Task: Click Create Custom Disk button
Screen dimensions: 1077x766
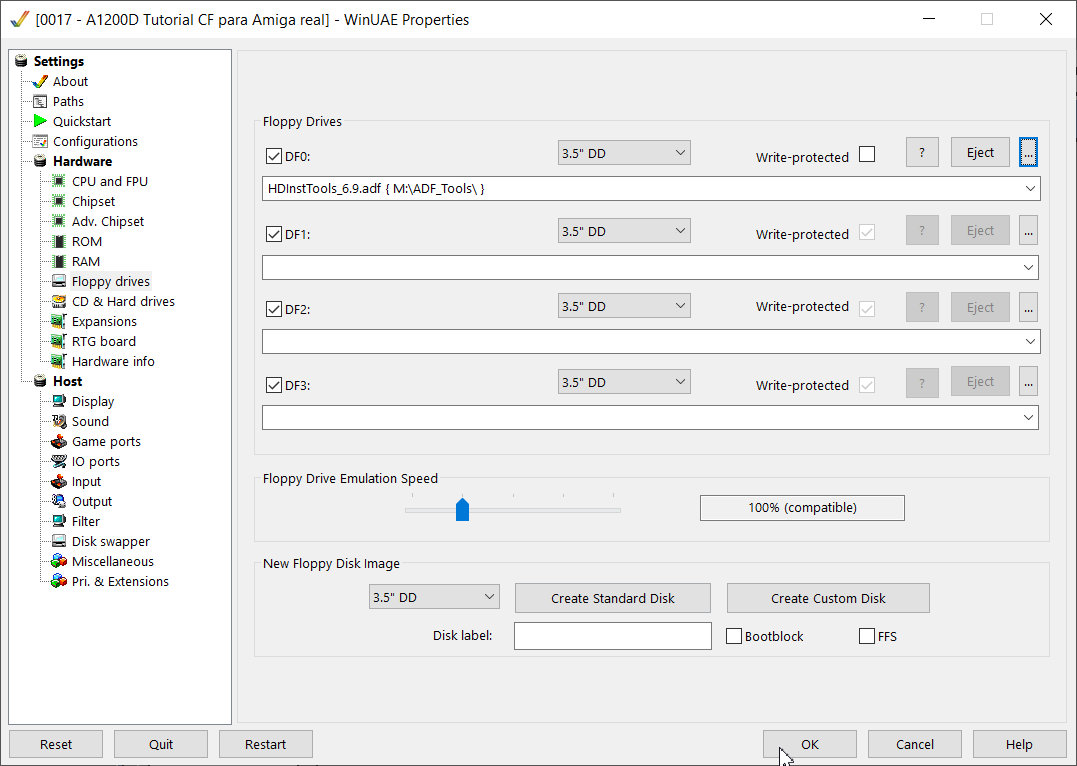Action: pos(828,598)
